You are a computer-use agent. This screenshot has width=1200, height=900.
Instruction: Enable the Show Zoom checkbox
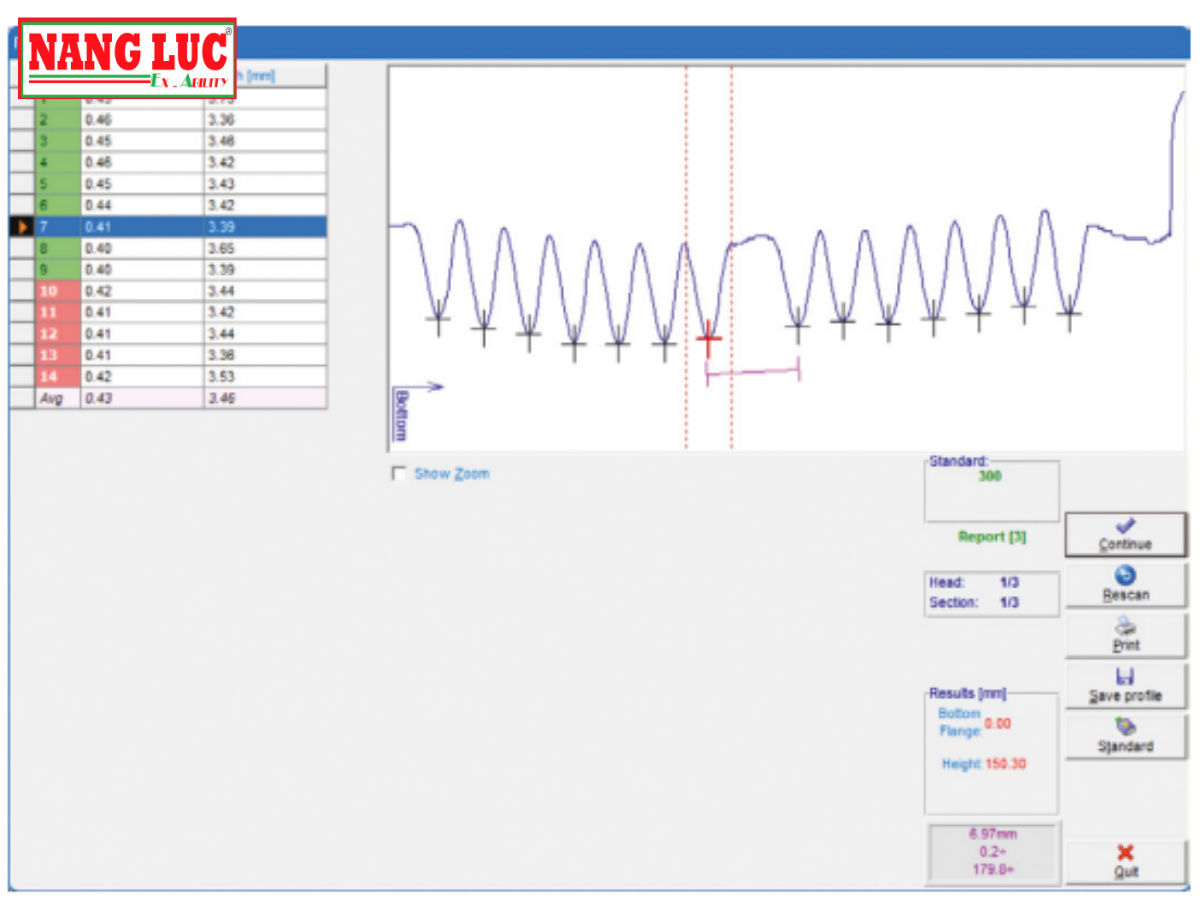(399, 474)
